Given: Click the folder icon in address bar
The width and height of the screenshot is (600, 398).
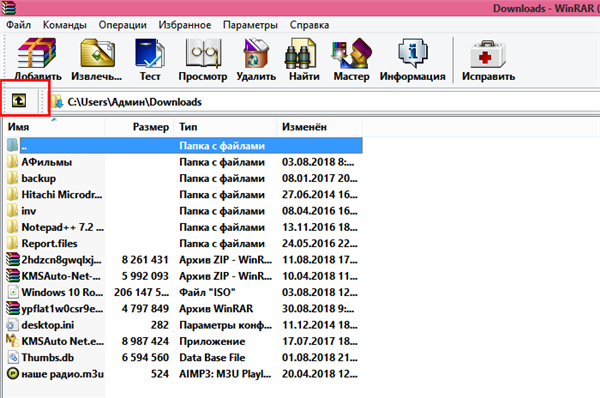Looking at the screenshot, I should (57, 102).
